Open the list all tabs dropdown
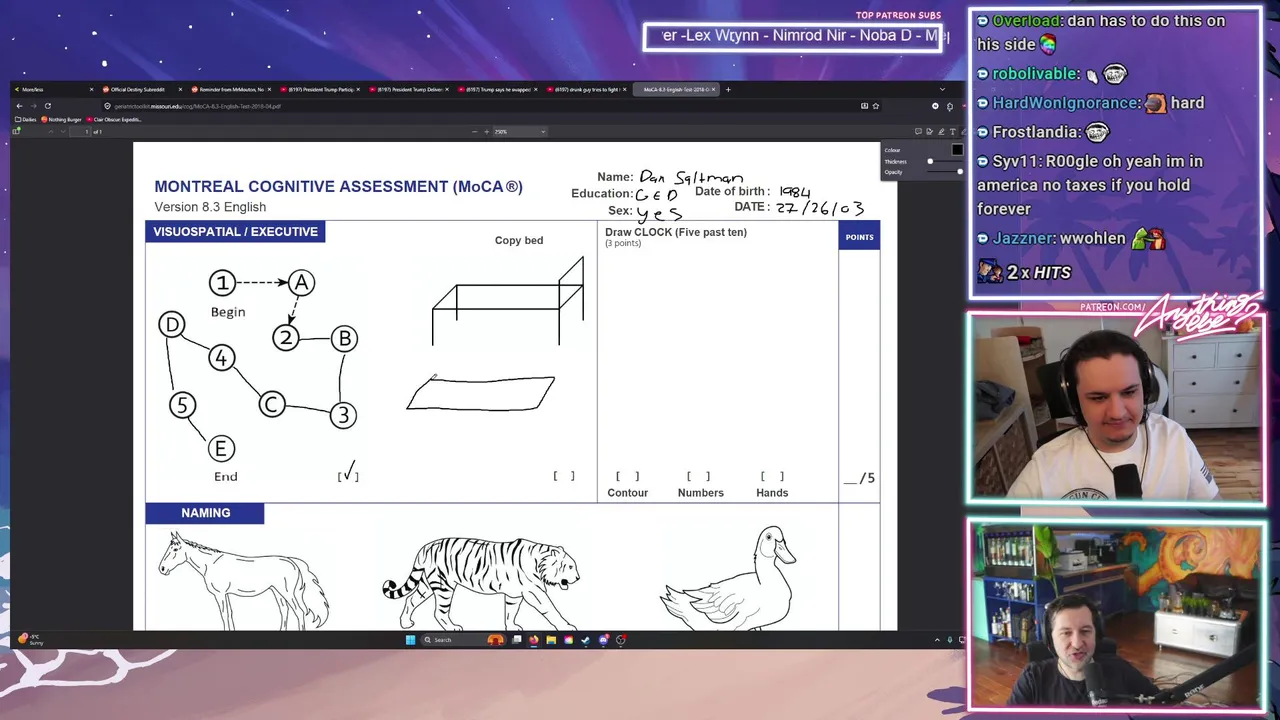 tap(942, 89)
